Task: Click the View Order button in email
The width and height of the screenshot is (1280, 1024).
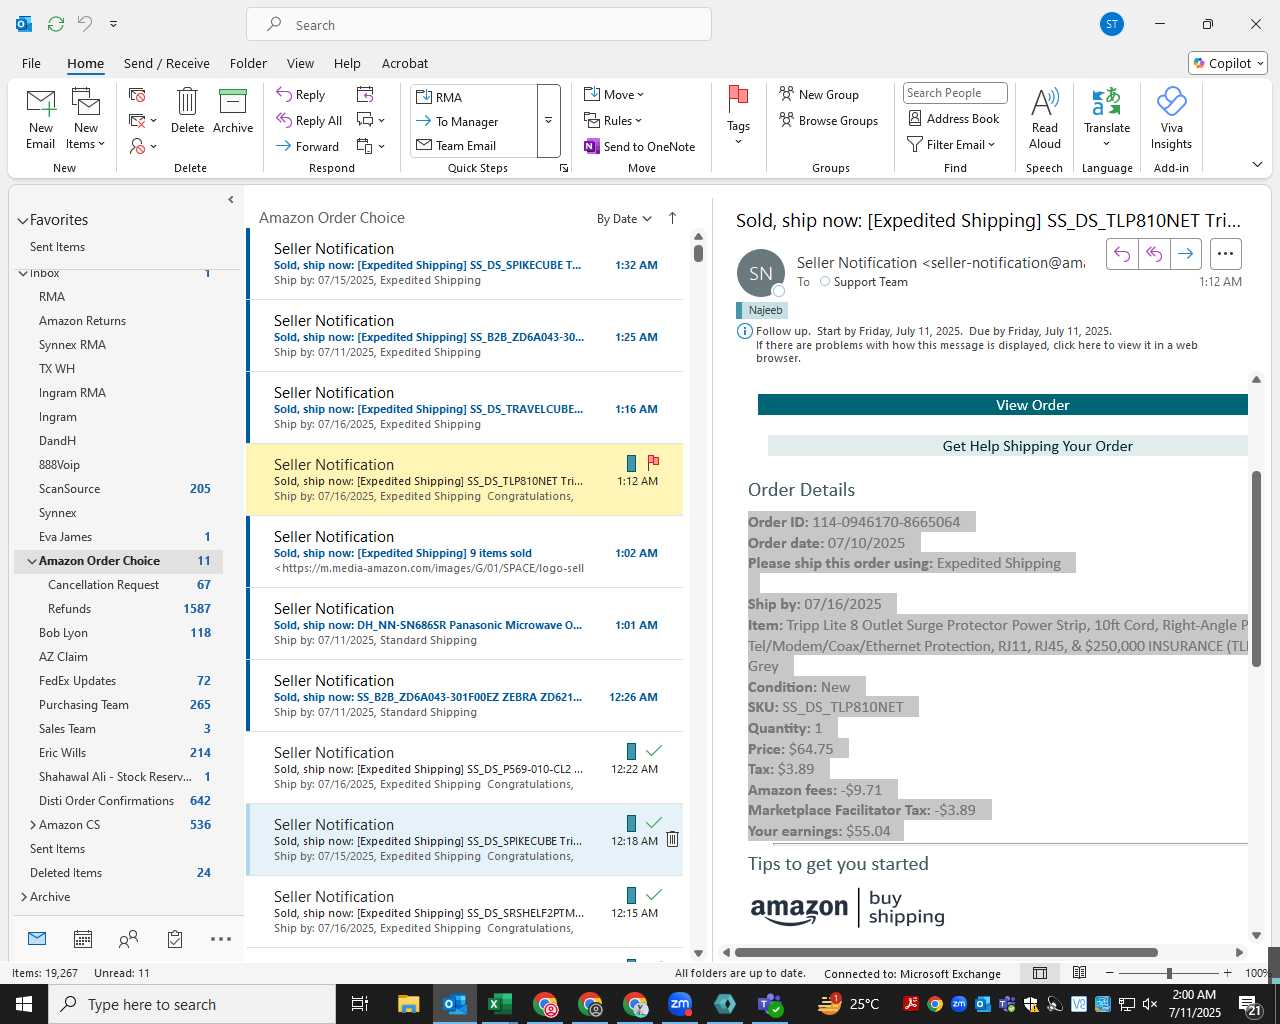Action: [x=1003, y=405]
